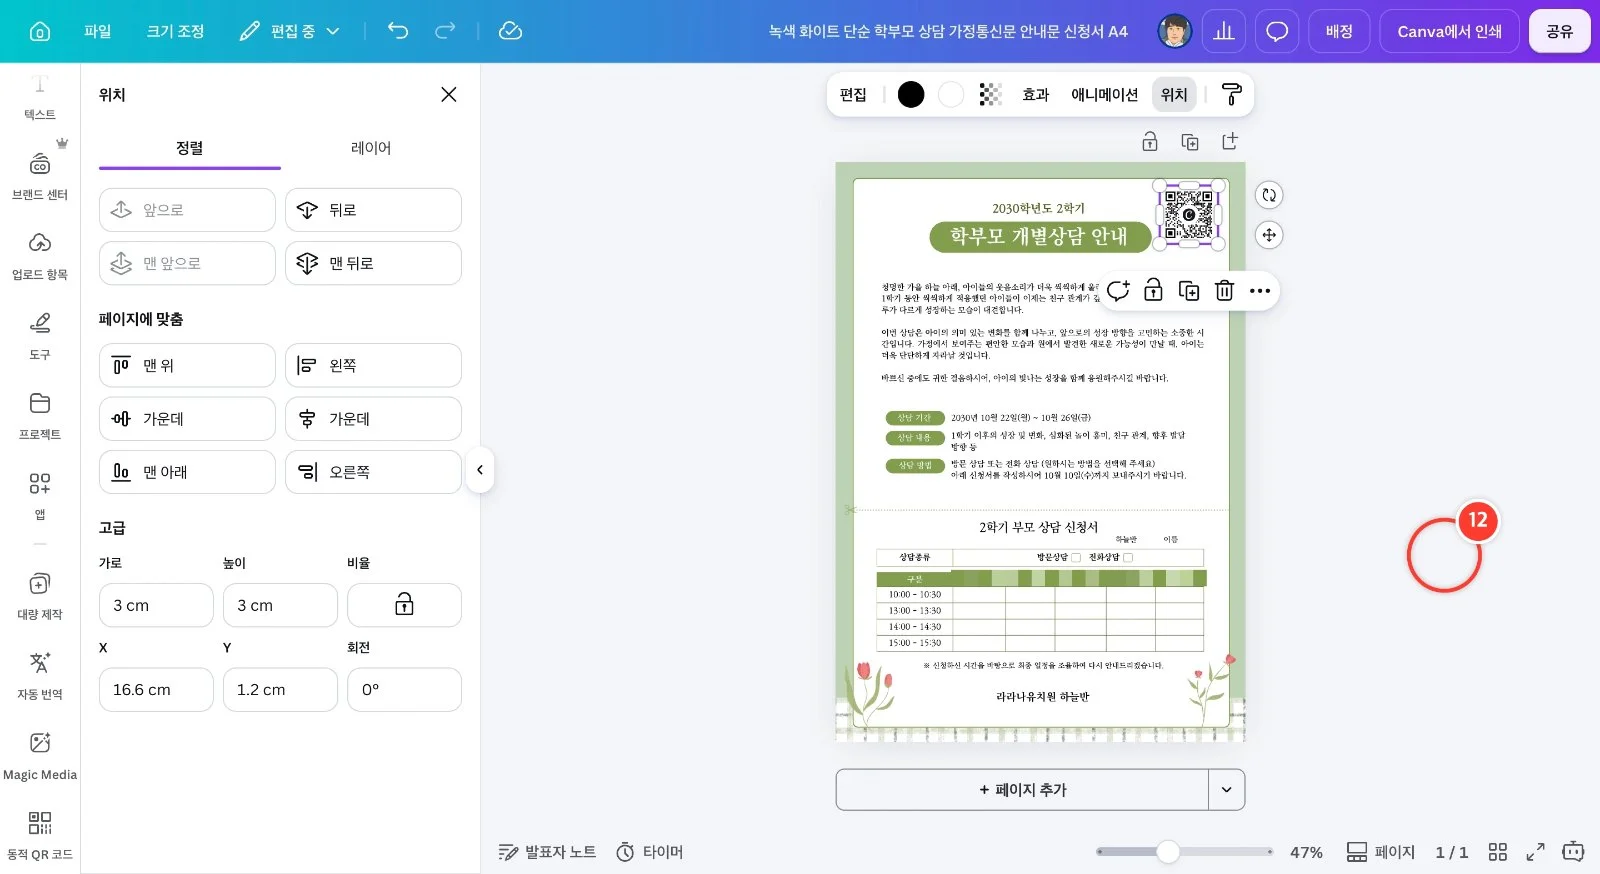
Task: Lock element in floating toolbar
Action: [x=1153, y=291]
